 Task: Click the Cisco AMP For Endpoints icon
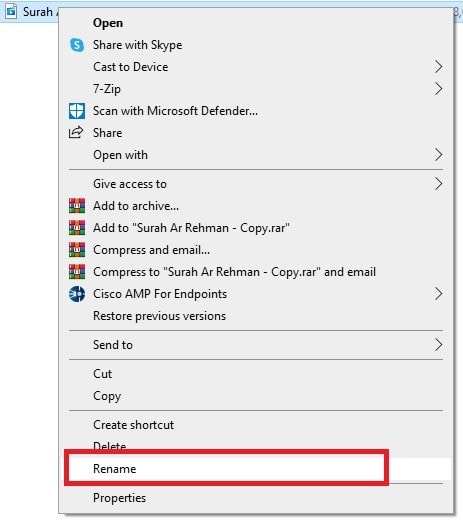tap(77, 294)
